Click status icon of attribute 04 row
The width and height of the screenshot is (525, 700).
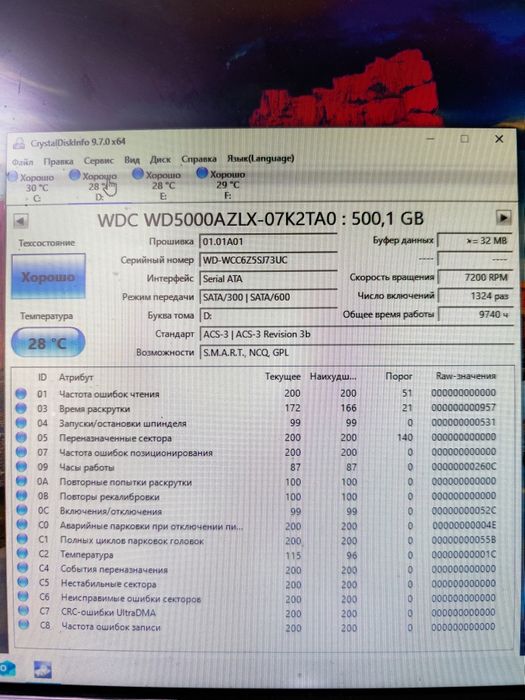[21, 423]
